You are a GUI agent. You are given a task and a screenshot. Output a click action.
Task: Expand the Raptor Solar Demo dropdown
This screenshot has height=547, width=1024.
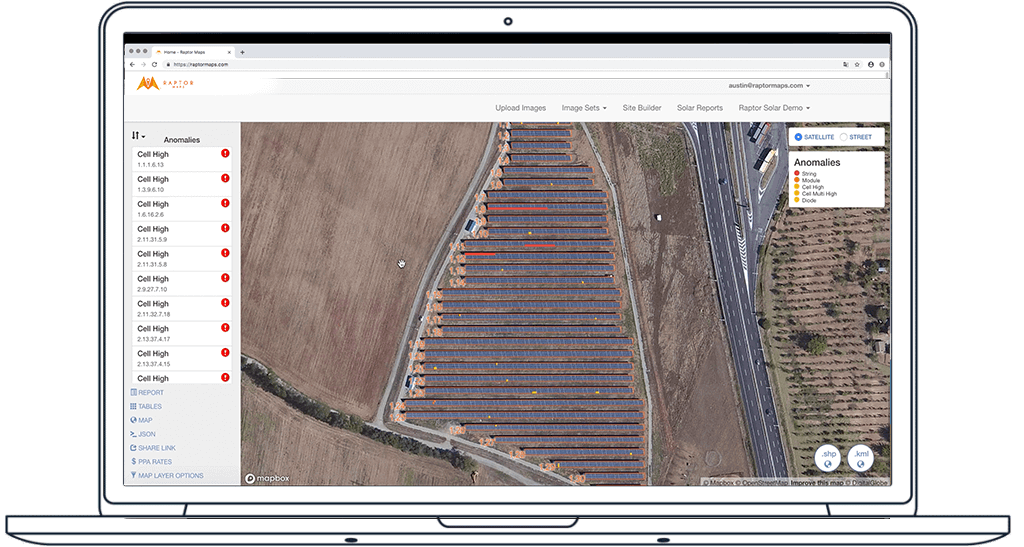coord(773,108)
